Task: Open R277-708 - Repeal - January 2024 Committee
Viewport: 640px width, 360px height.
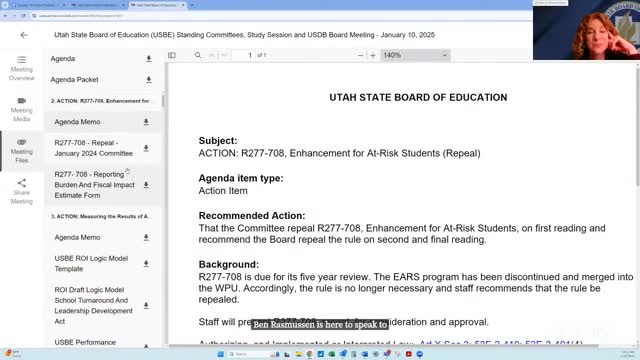Action: 93,148
